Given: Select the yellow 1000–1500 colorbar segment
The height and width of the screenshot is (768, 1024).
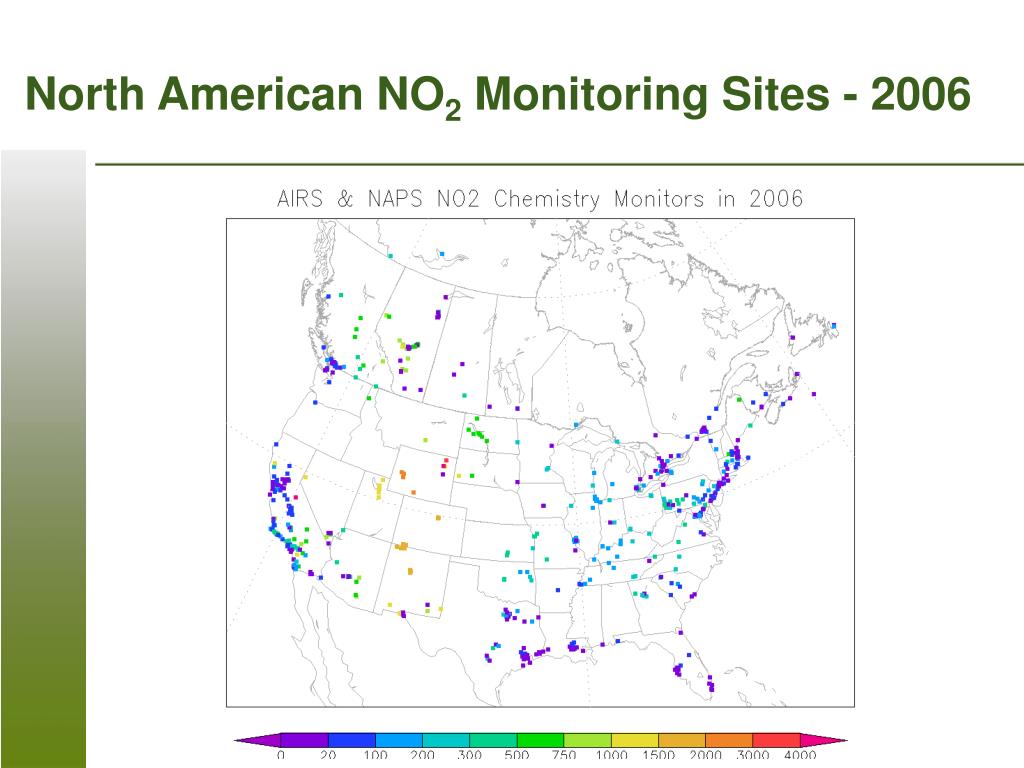Looking at the screenshot, I should coord(635,740).
